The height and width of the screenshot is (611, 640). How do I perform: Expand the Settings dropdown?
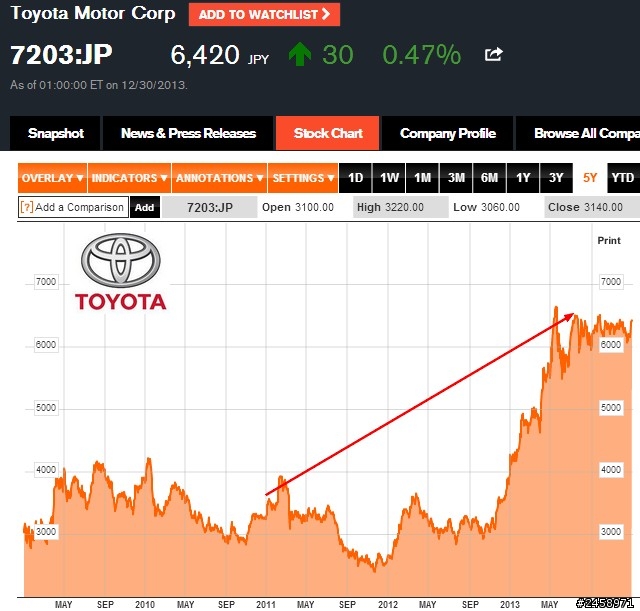tap(303, 178)
